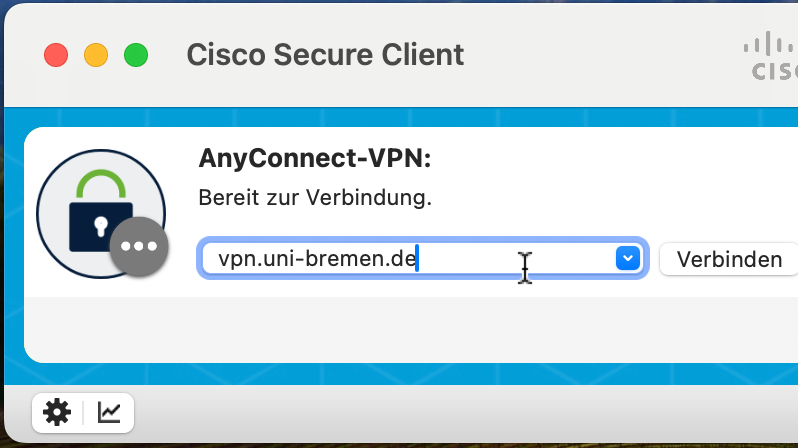Minimize window with the yellow button
The image size is (798, 448).
(96, 55)
